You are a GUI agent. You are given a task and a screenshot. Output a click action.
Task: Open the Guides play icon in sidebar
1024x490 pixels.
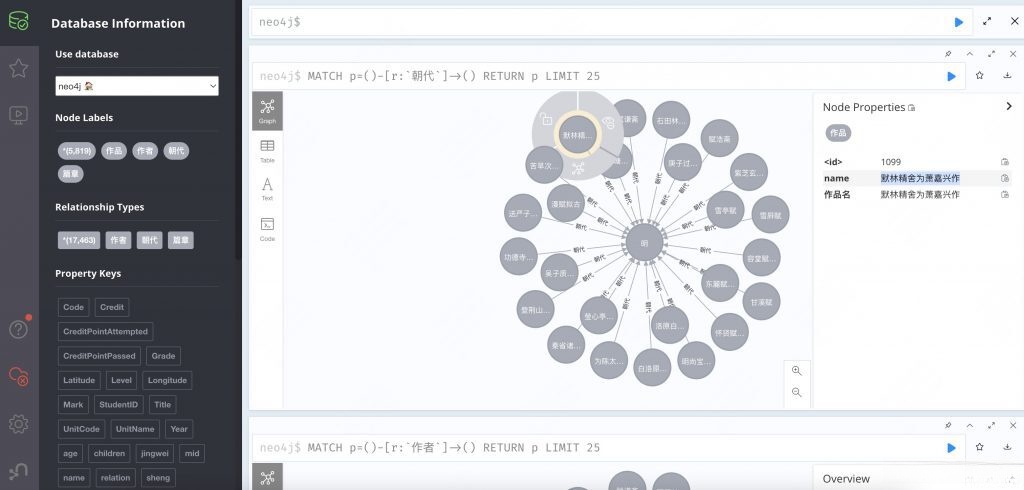18,116
